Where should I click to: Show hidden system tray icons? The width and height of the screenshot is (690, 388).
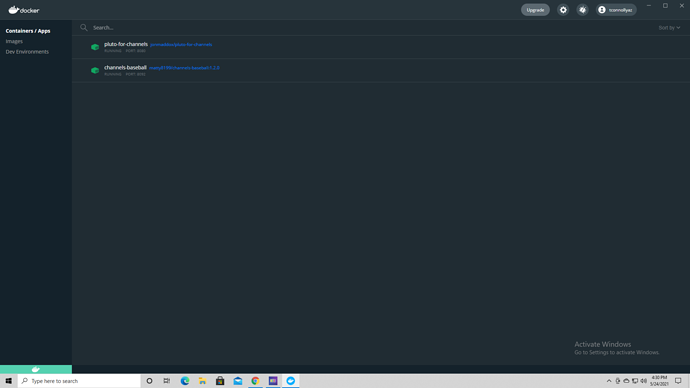coord(609,381)
